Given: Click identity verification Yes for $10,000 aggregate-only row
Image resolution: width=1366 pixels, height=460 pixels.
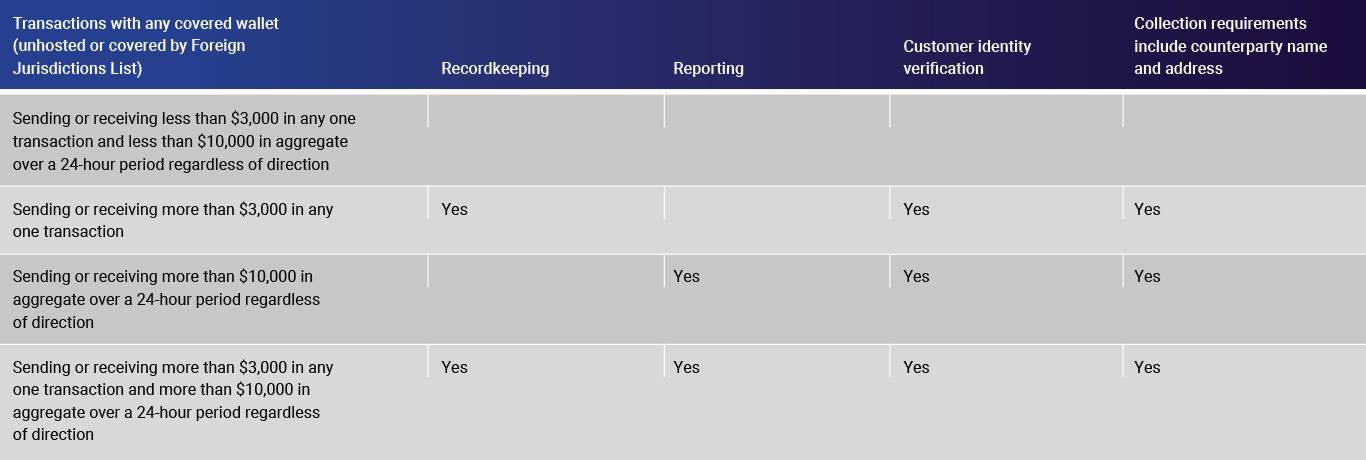Looking at the screenshot, I should click(916, 276).
